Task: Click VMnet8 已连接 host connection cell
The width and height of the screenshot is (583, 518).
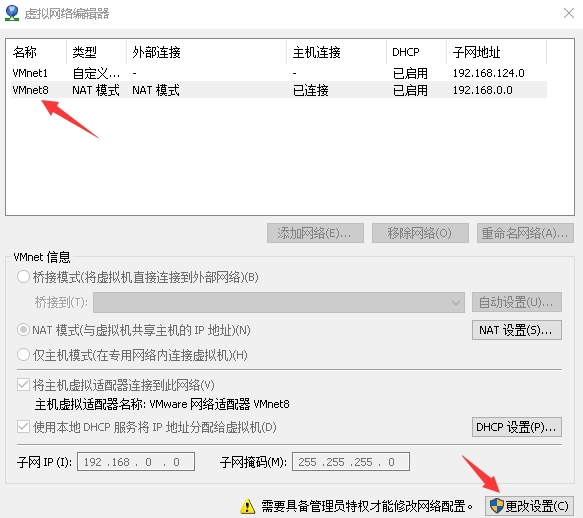Action: coord(310,90)
